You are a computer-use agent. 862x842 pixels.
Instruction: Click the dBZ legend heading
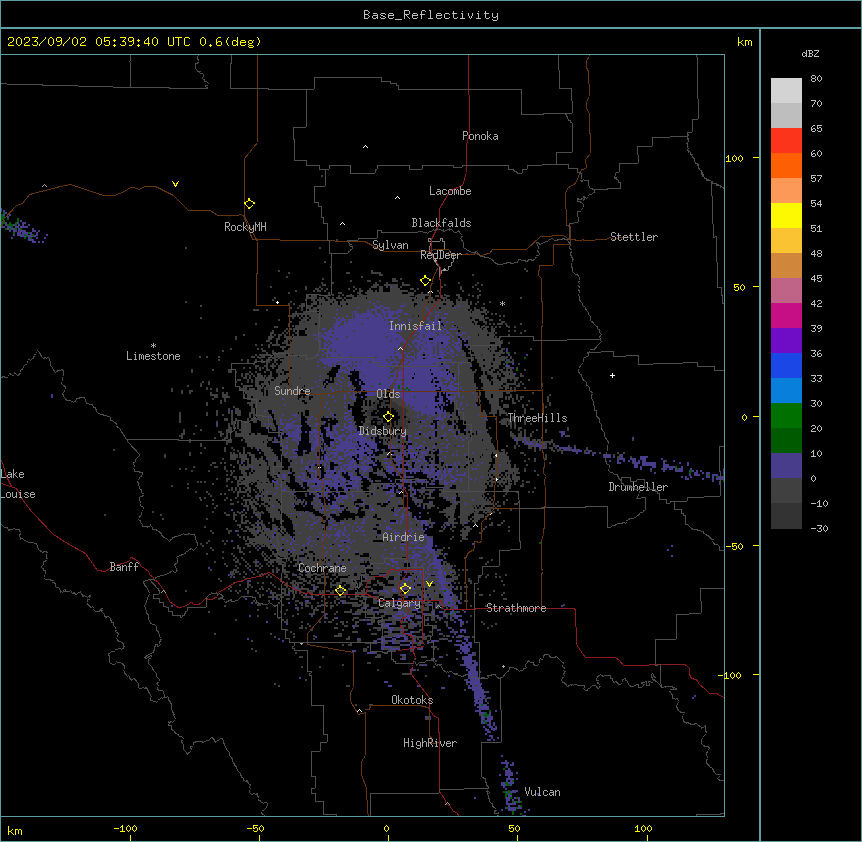click(810, 53)
